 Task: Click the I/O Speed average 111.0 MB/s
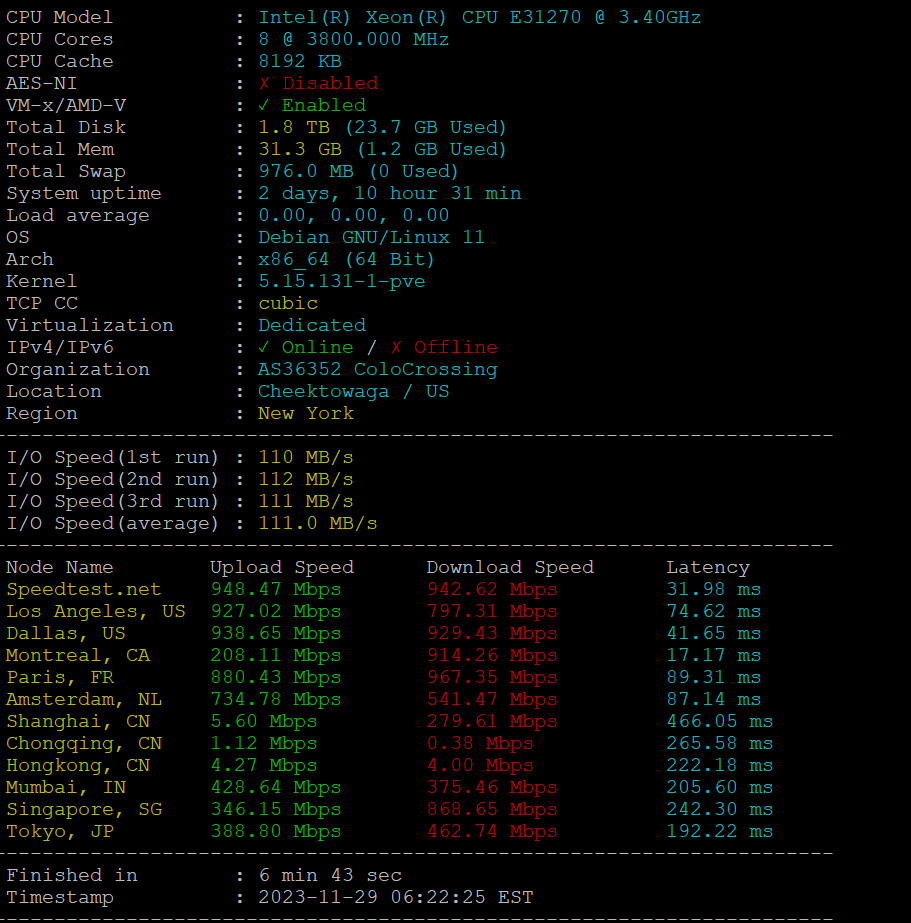[317, 524]
